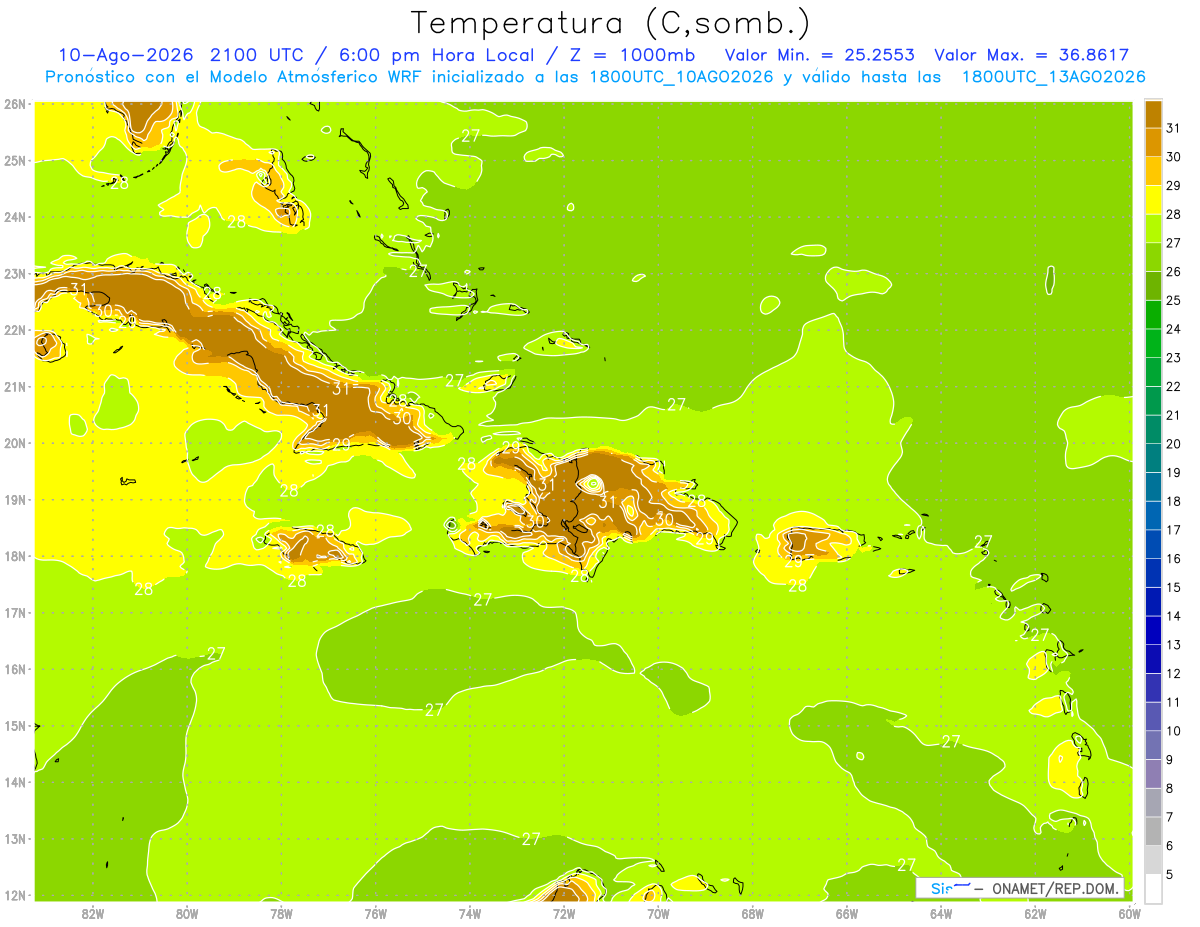The width and height of the screenshot is (1200, 927).
Task: Click the "30" label in the color legend
Action: 1173,157
